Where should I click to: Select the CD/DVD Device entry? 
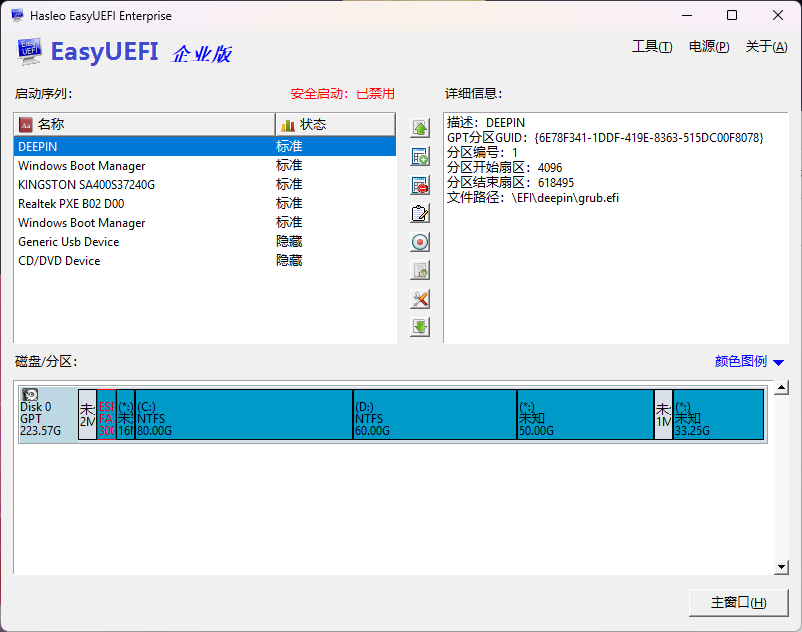coord(205,261)
